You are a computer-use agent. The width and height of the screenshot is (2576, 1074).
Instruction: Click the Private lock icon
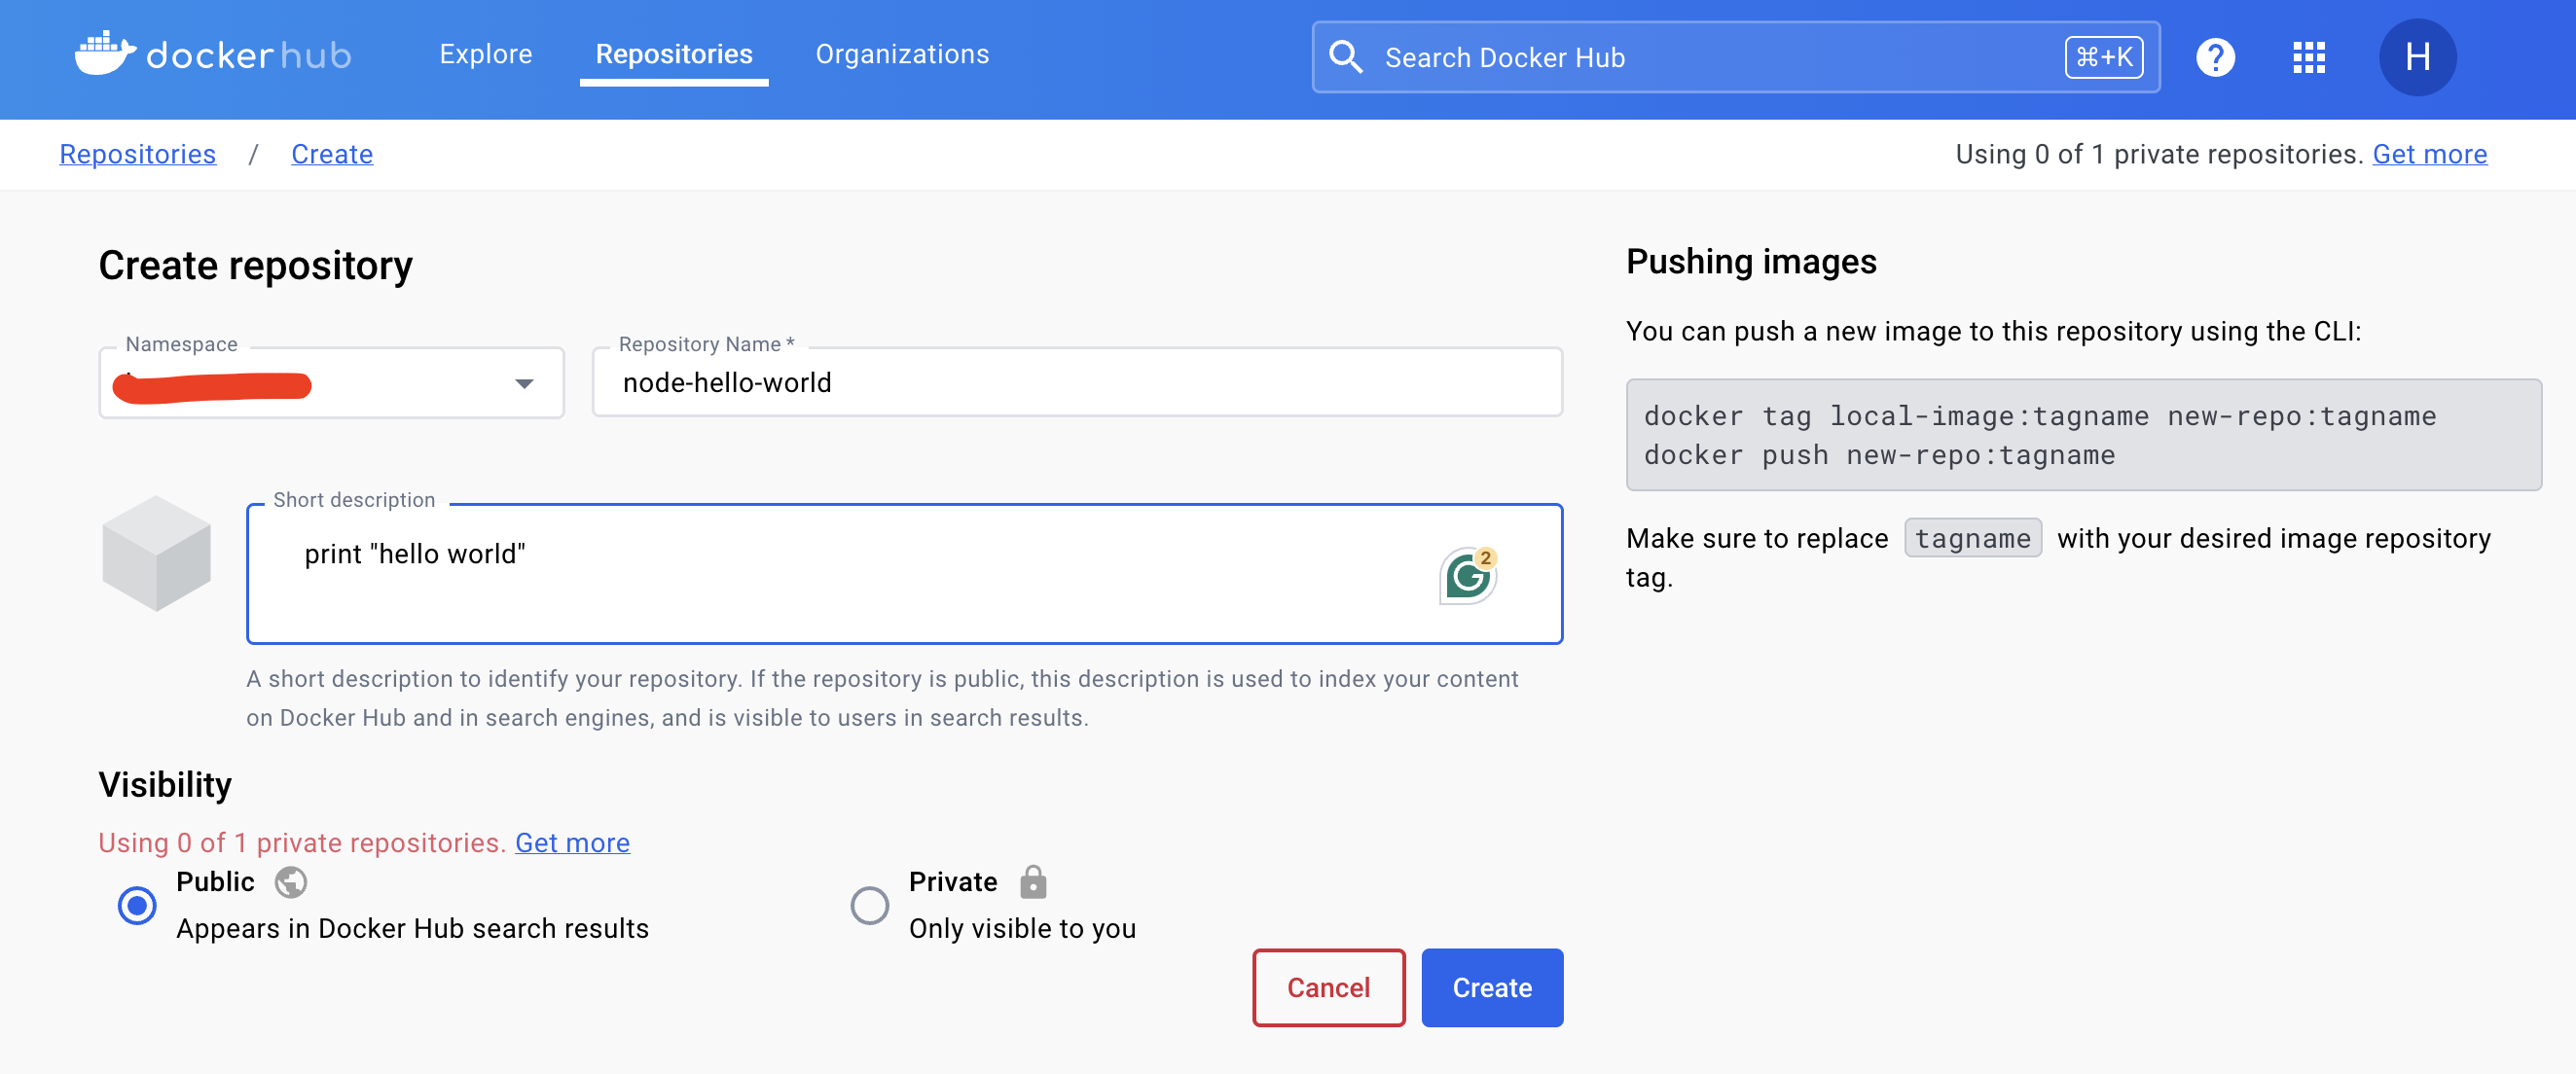1033,881
